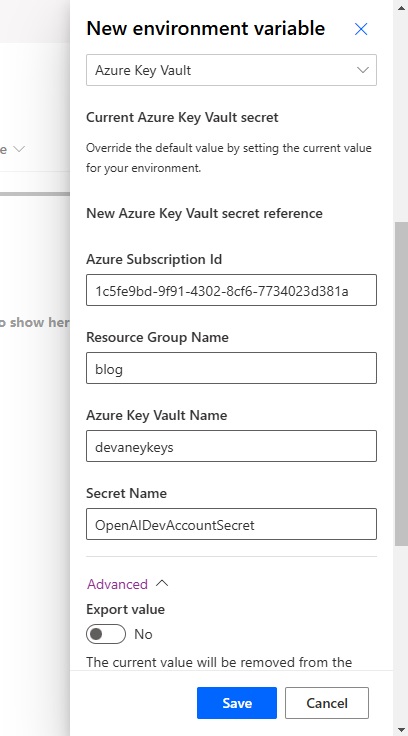Click the 'New Azure Key Vault secret reference' heading
408x736 pixels.
pos(204,213)
